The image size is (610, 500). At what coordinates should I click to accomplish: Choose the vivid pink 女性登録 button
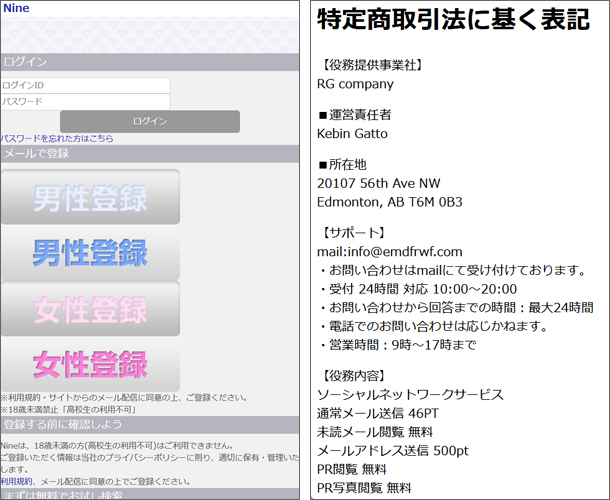(x=90, y=365)
